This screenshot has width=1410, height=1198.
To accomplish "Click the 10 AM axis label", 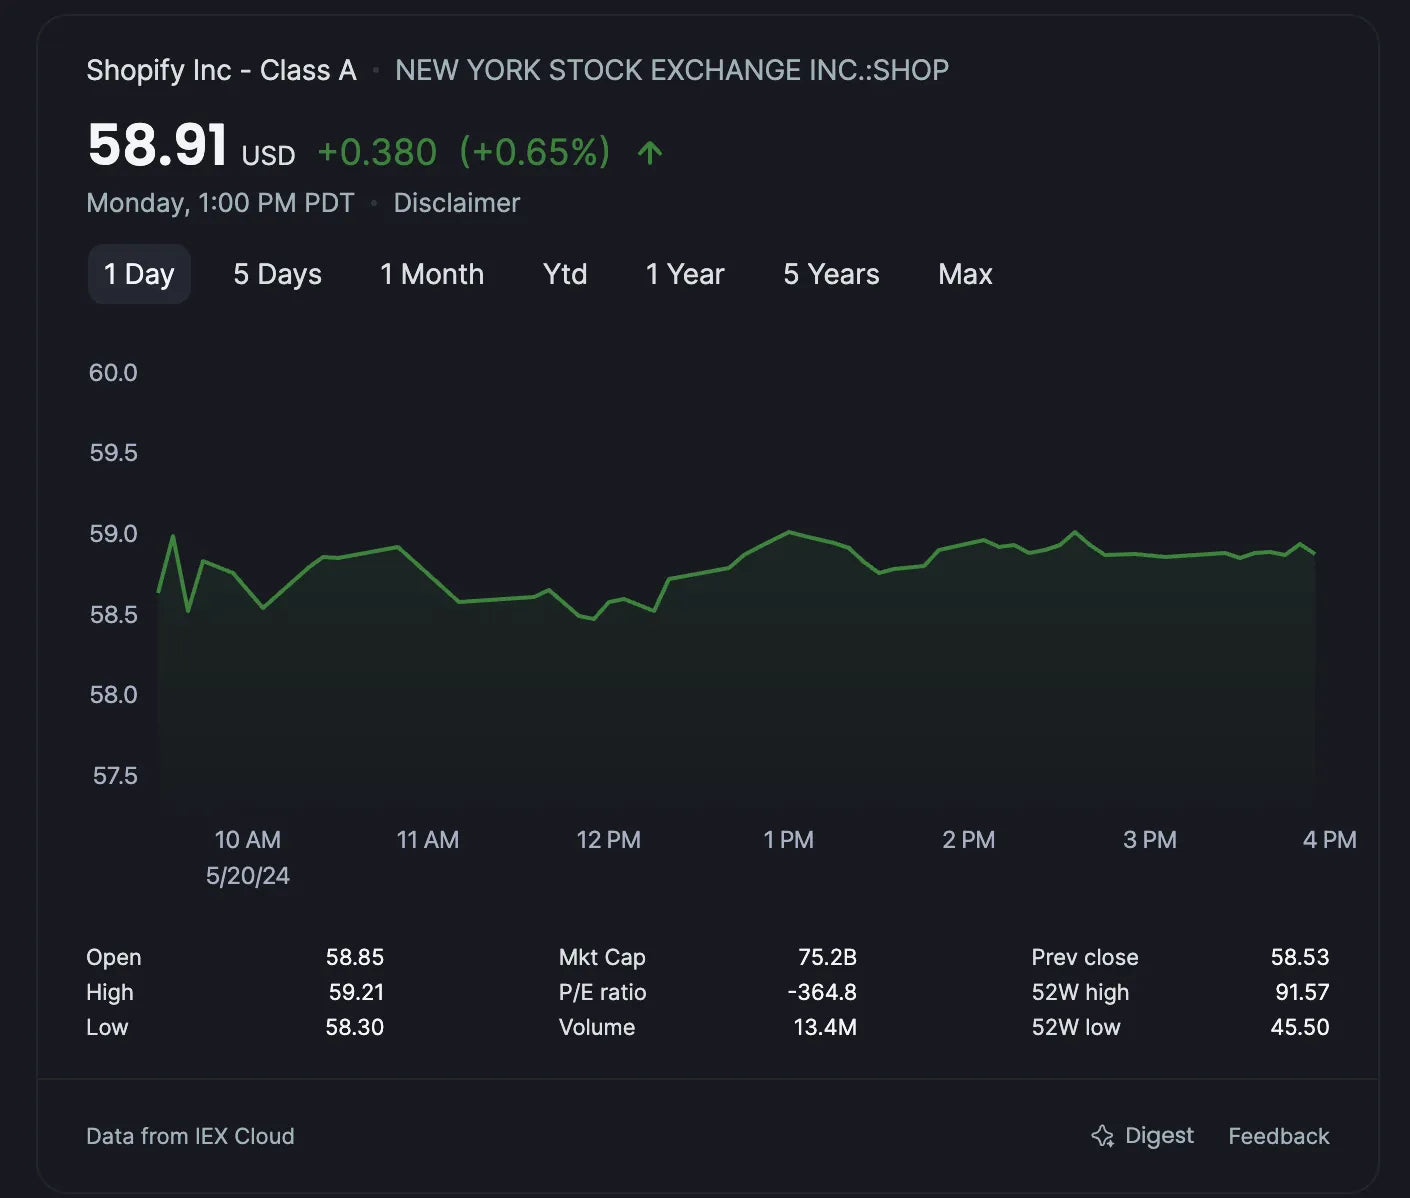I will [x=248, y=840].
